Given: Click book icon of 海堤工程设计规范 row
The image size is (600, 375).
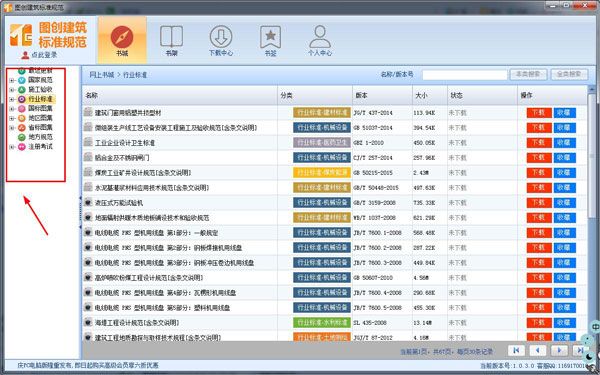Looking at the screenshot, I should coord(88,323).
